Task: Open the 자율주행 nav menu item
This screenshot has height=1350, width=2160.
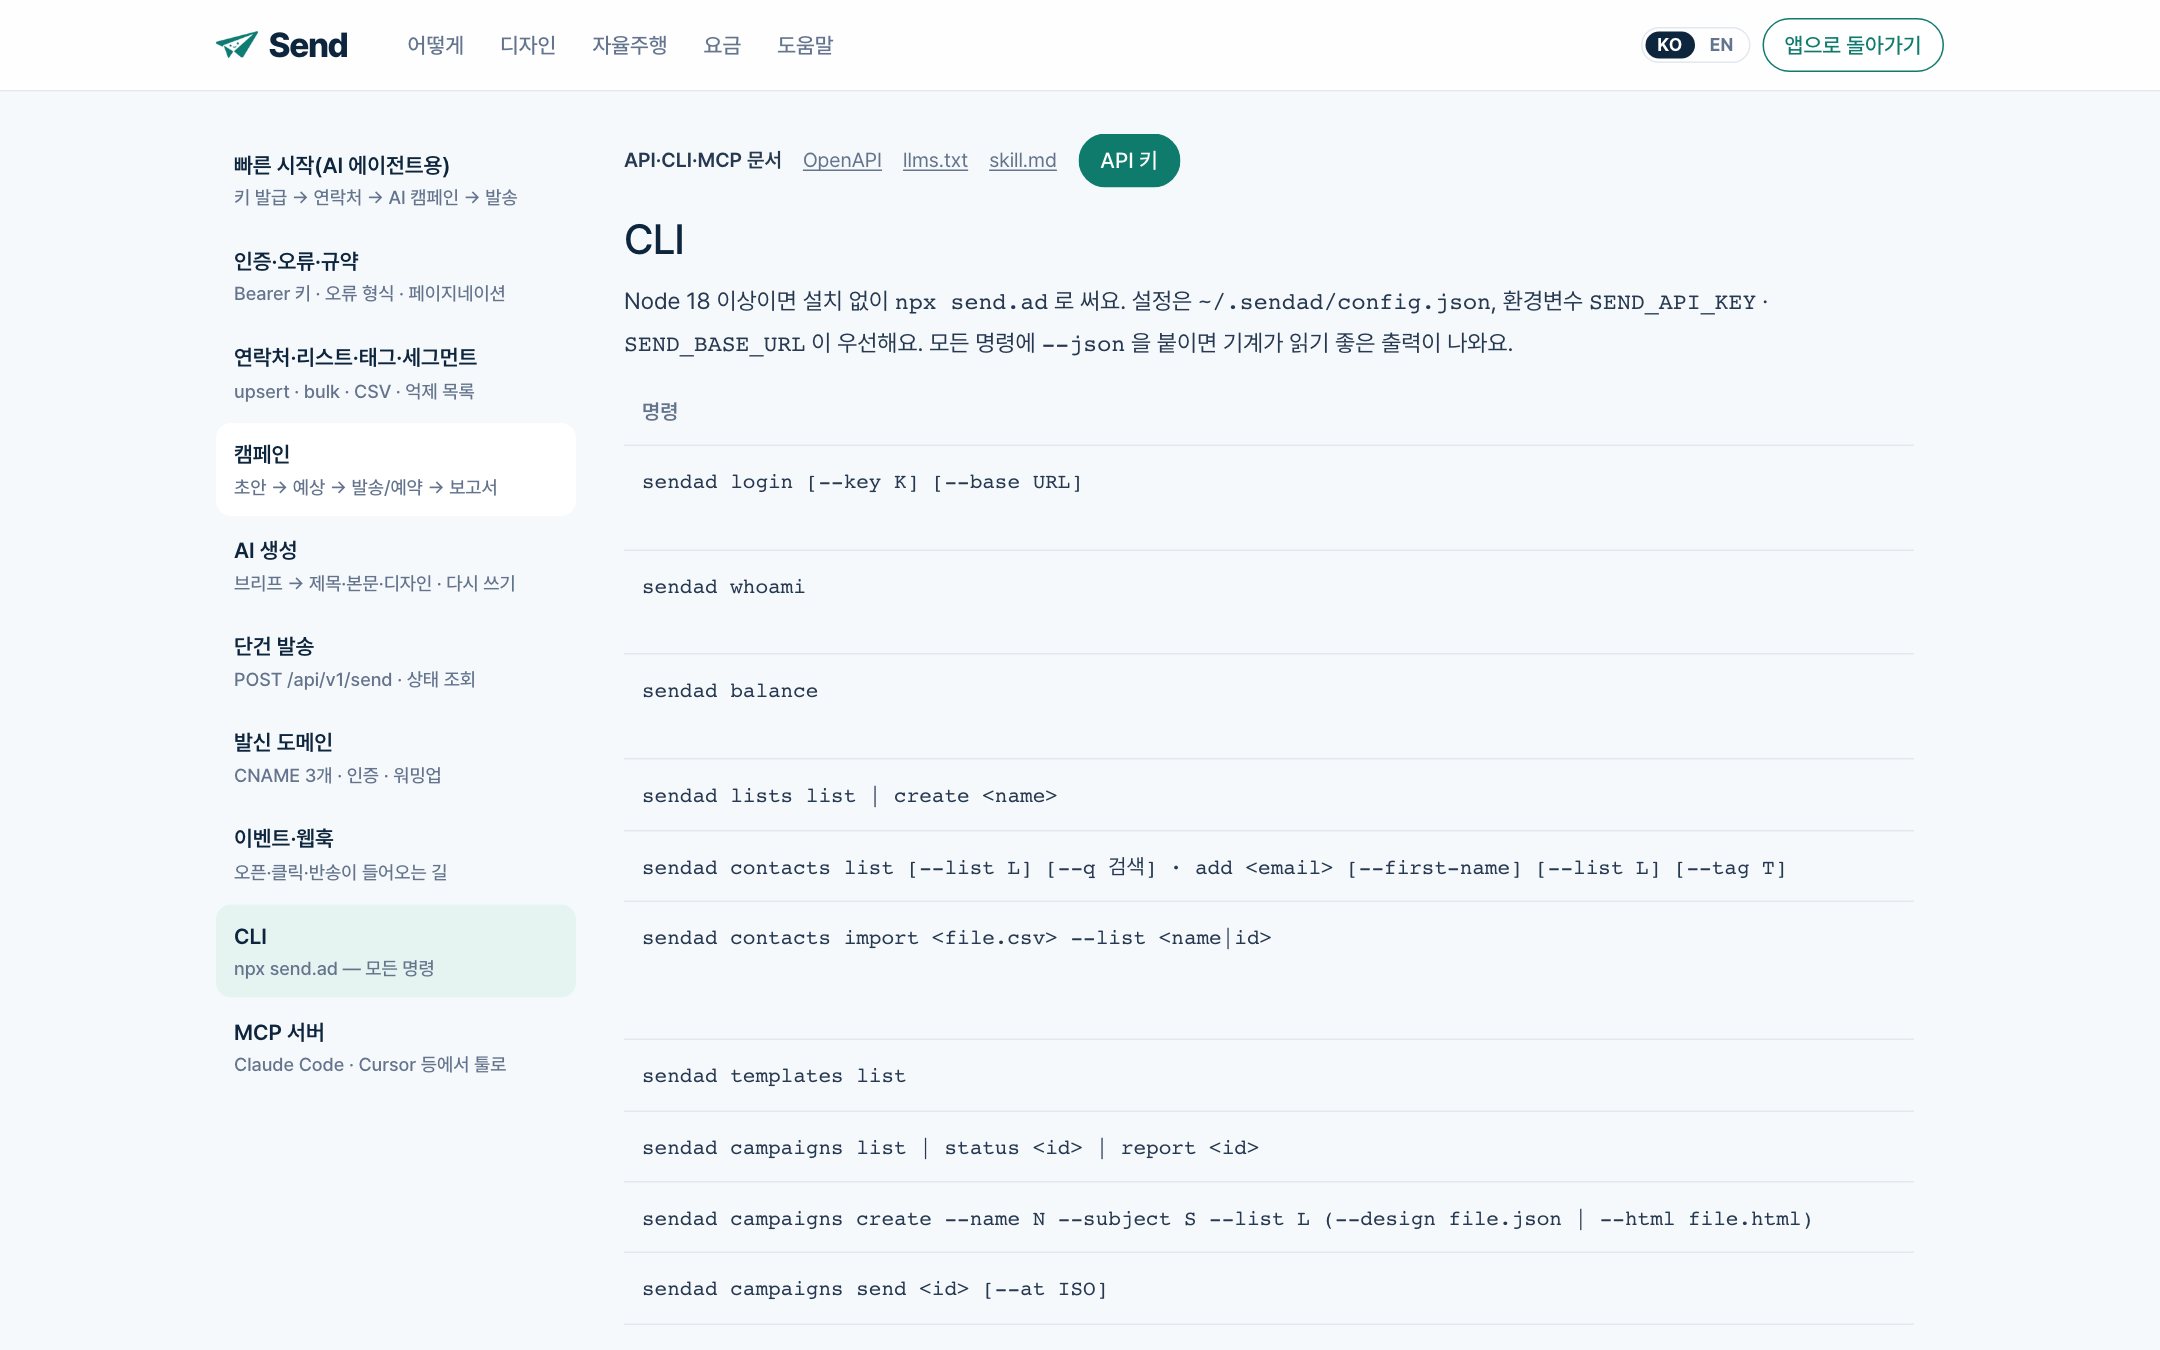Action: pyautogui.click(x=629, y=45)
